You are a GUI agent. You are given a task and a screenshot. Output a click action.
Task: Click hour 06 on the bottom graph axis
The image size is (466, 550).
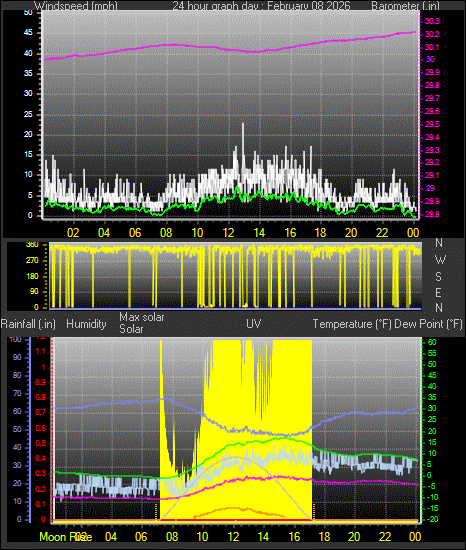pos(141,537)
